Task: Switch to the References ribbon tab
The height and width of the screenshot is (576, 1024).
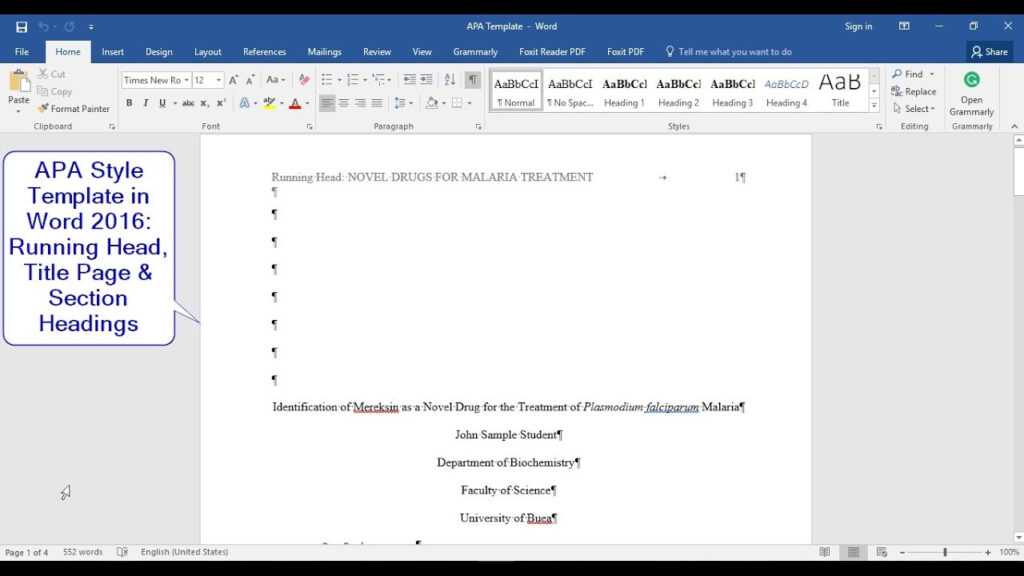Action: 264,51
